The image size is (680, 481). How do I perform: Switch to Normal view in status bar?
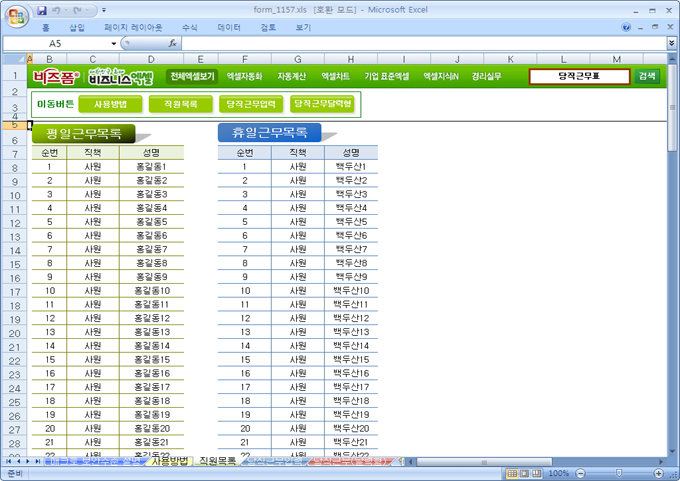pos(511,473)
